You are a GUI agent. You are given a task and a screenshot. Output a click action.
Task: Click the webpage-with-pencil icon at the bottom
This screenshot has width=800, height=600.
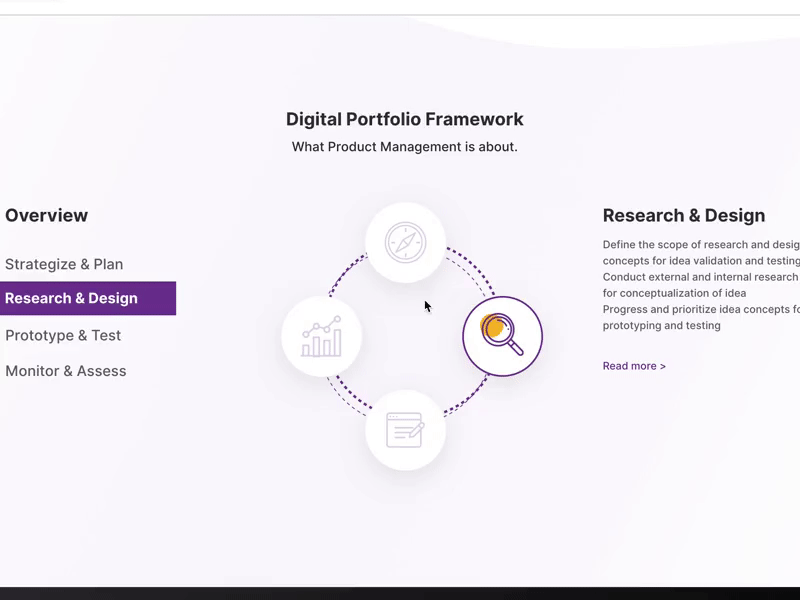(x=405, y=428)
